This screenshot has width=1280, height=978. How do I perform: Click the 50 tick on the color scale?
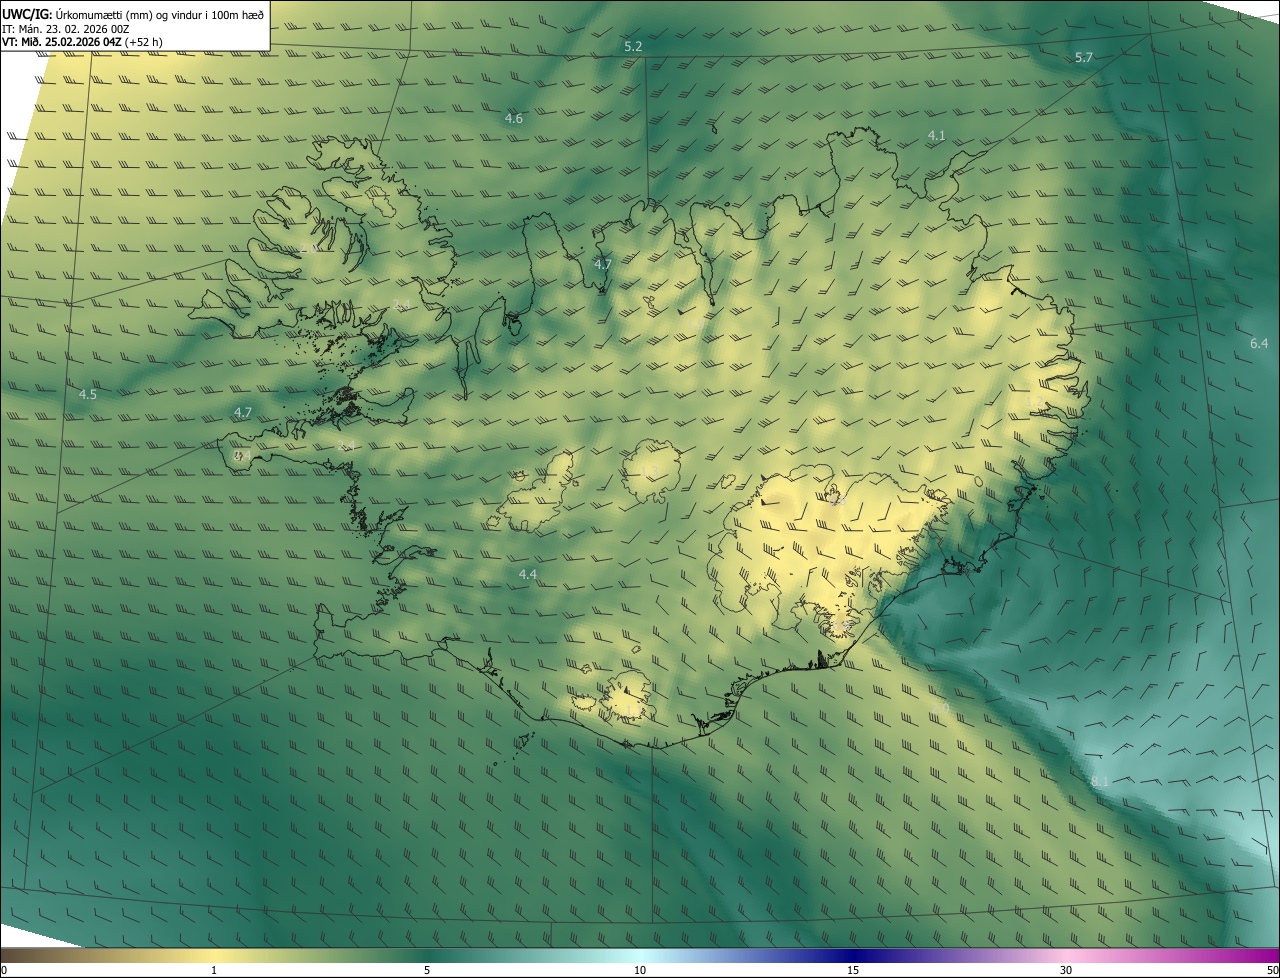click(1272, 970)
